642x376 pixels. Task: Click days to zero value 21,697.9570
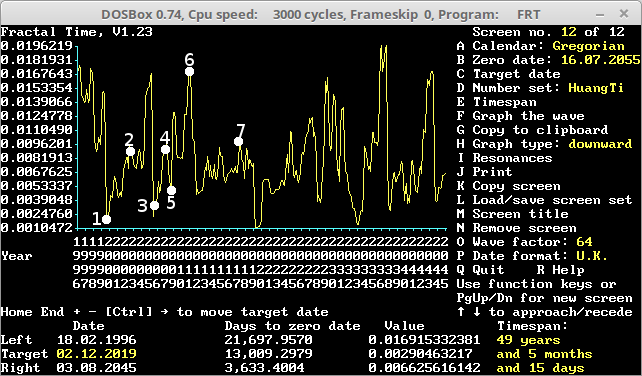tap(269, 340)
